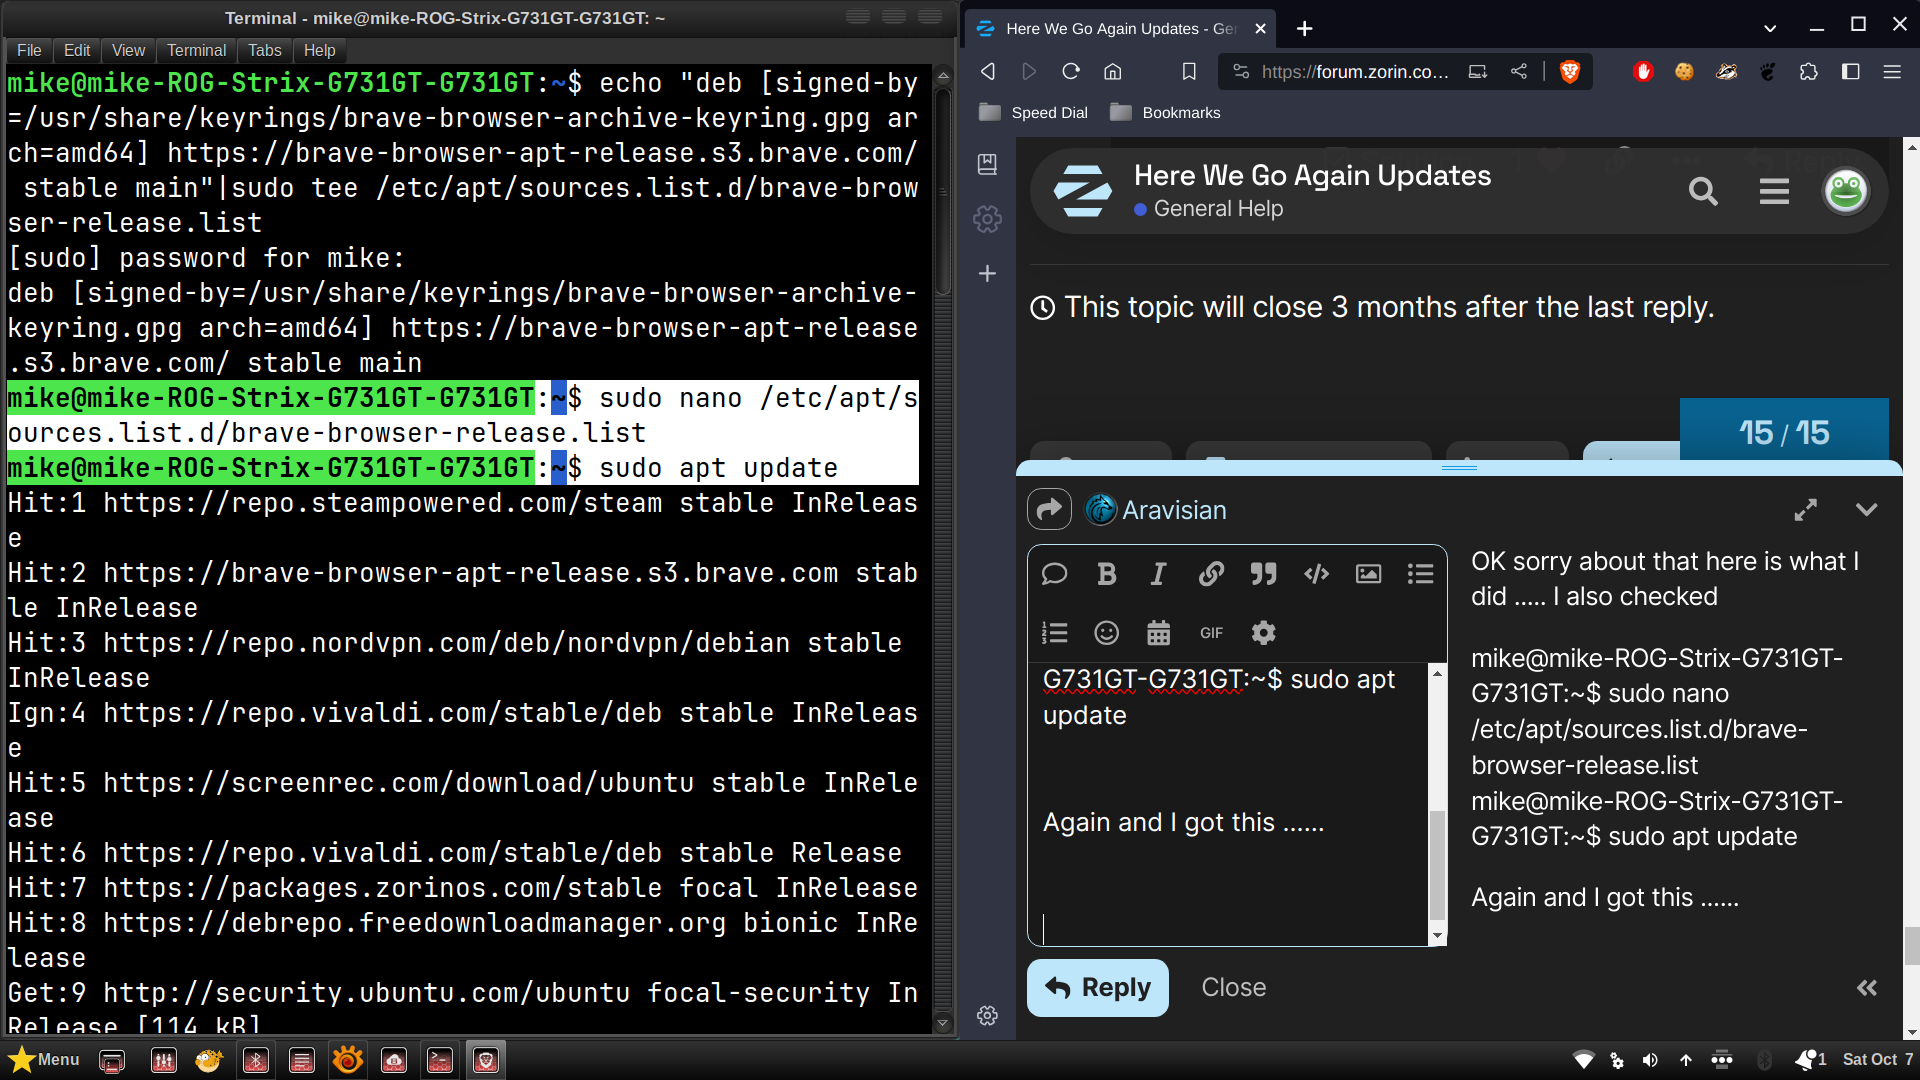
Task: Open the star Menu on taskbar
Action: [x=44, y=1059]
